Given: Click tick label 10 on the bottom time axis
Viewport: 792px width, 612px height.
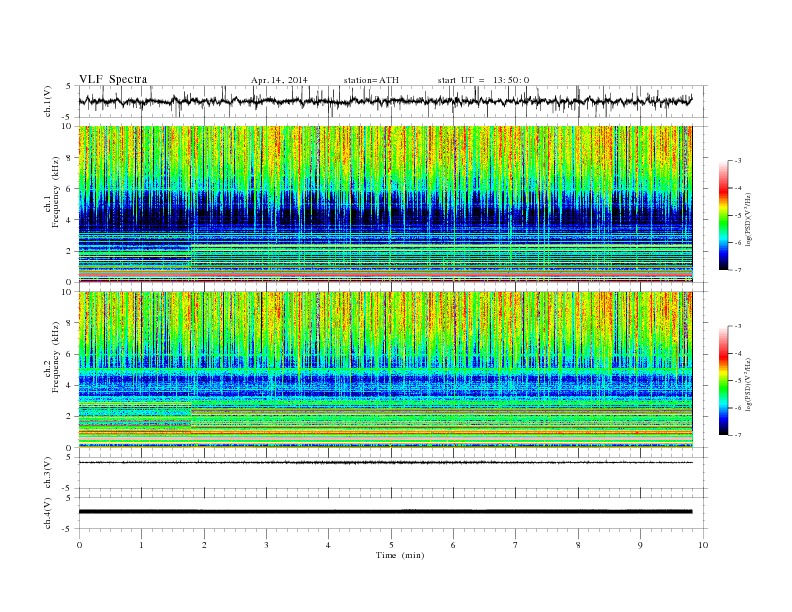Looking at the screenshot, I should coord(703,545).
